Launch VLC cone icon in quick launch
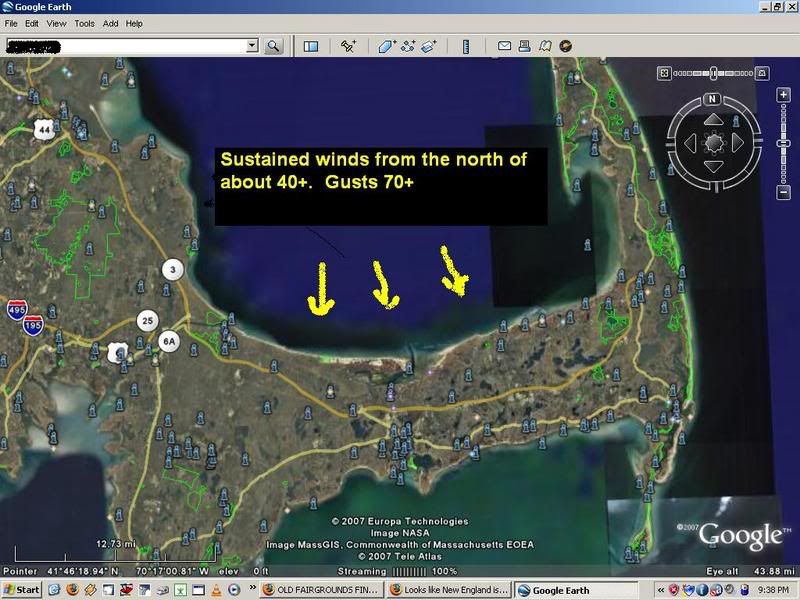The width and height of the screenshot is (800, 600). click(x=216, y=590)
